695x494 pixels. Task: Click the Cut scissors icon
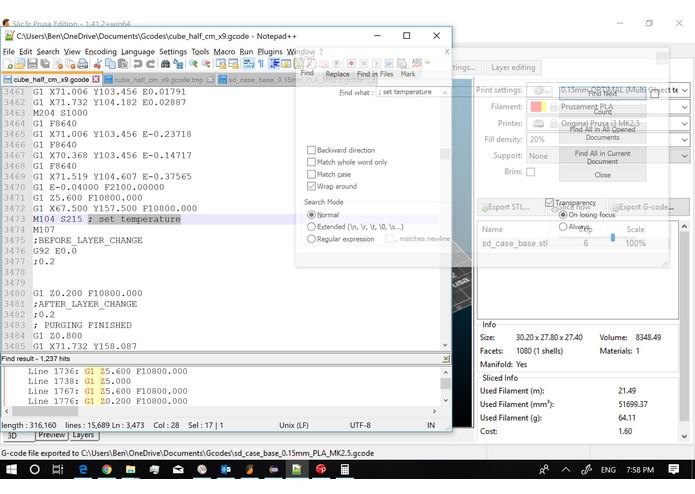98,63
